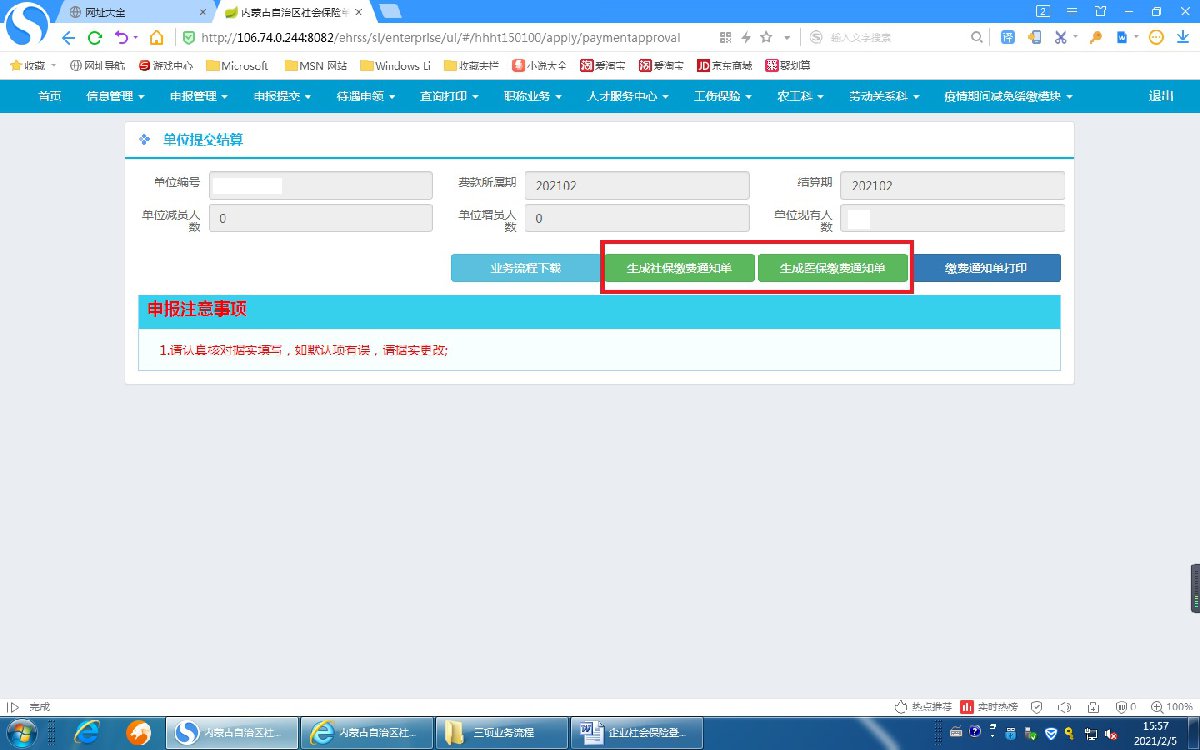
Task: Click the 业务流程下载 button
Action: pos(525,268)
